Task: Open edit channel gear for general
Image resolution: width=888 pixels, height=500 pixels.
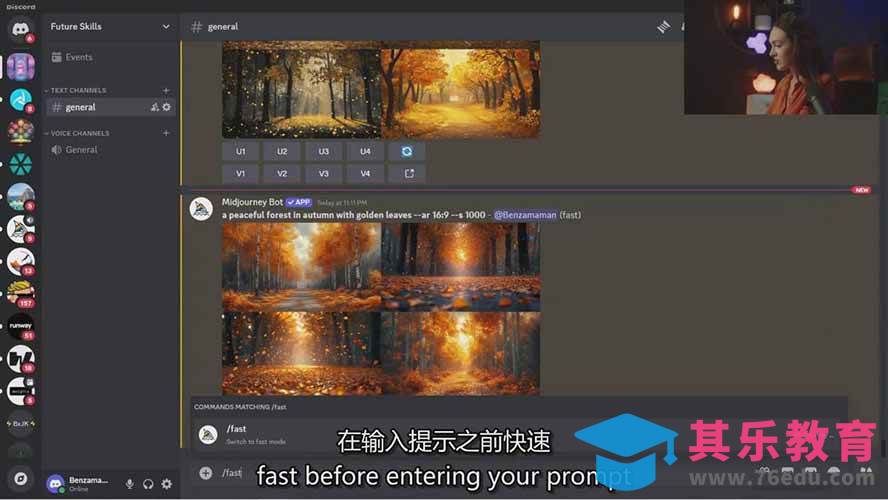Action: [166, 107]
